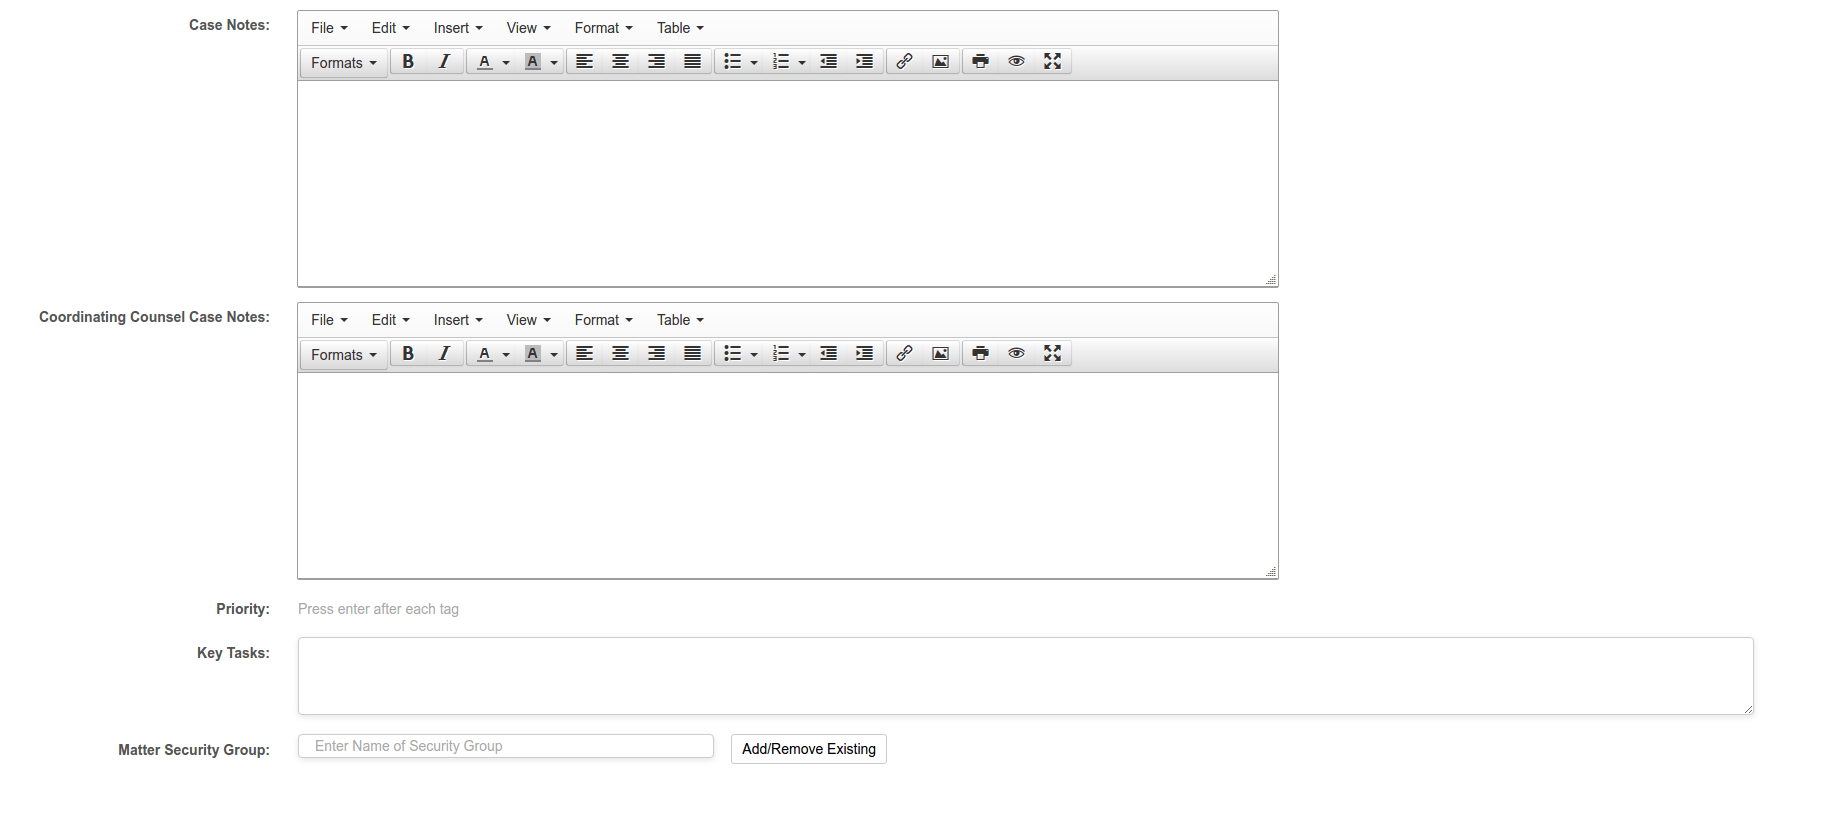Open Edit menu in Case Notes editor
Viewport: 1827px width, 815px height.
pyautogui.click(x=390, y=28)
